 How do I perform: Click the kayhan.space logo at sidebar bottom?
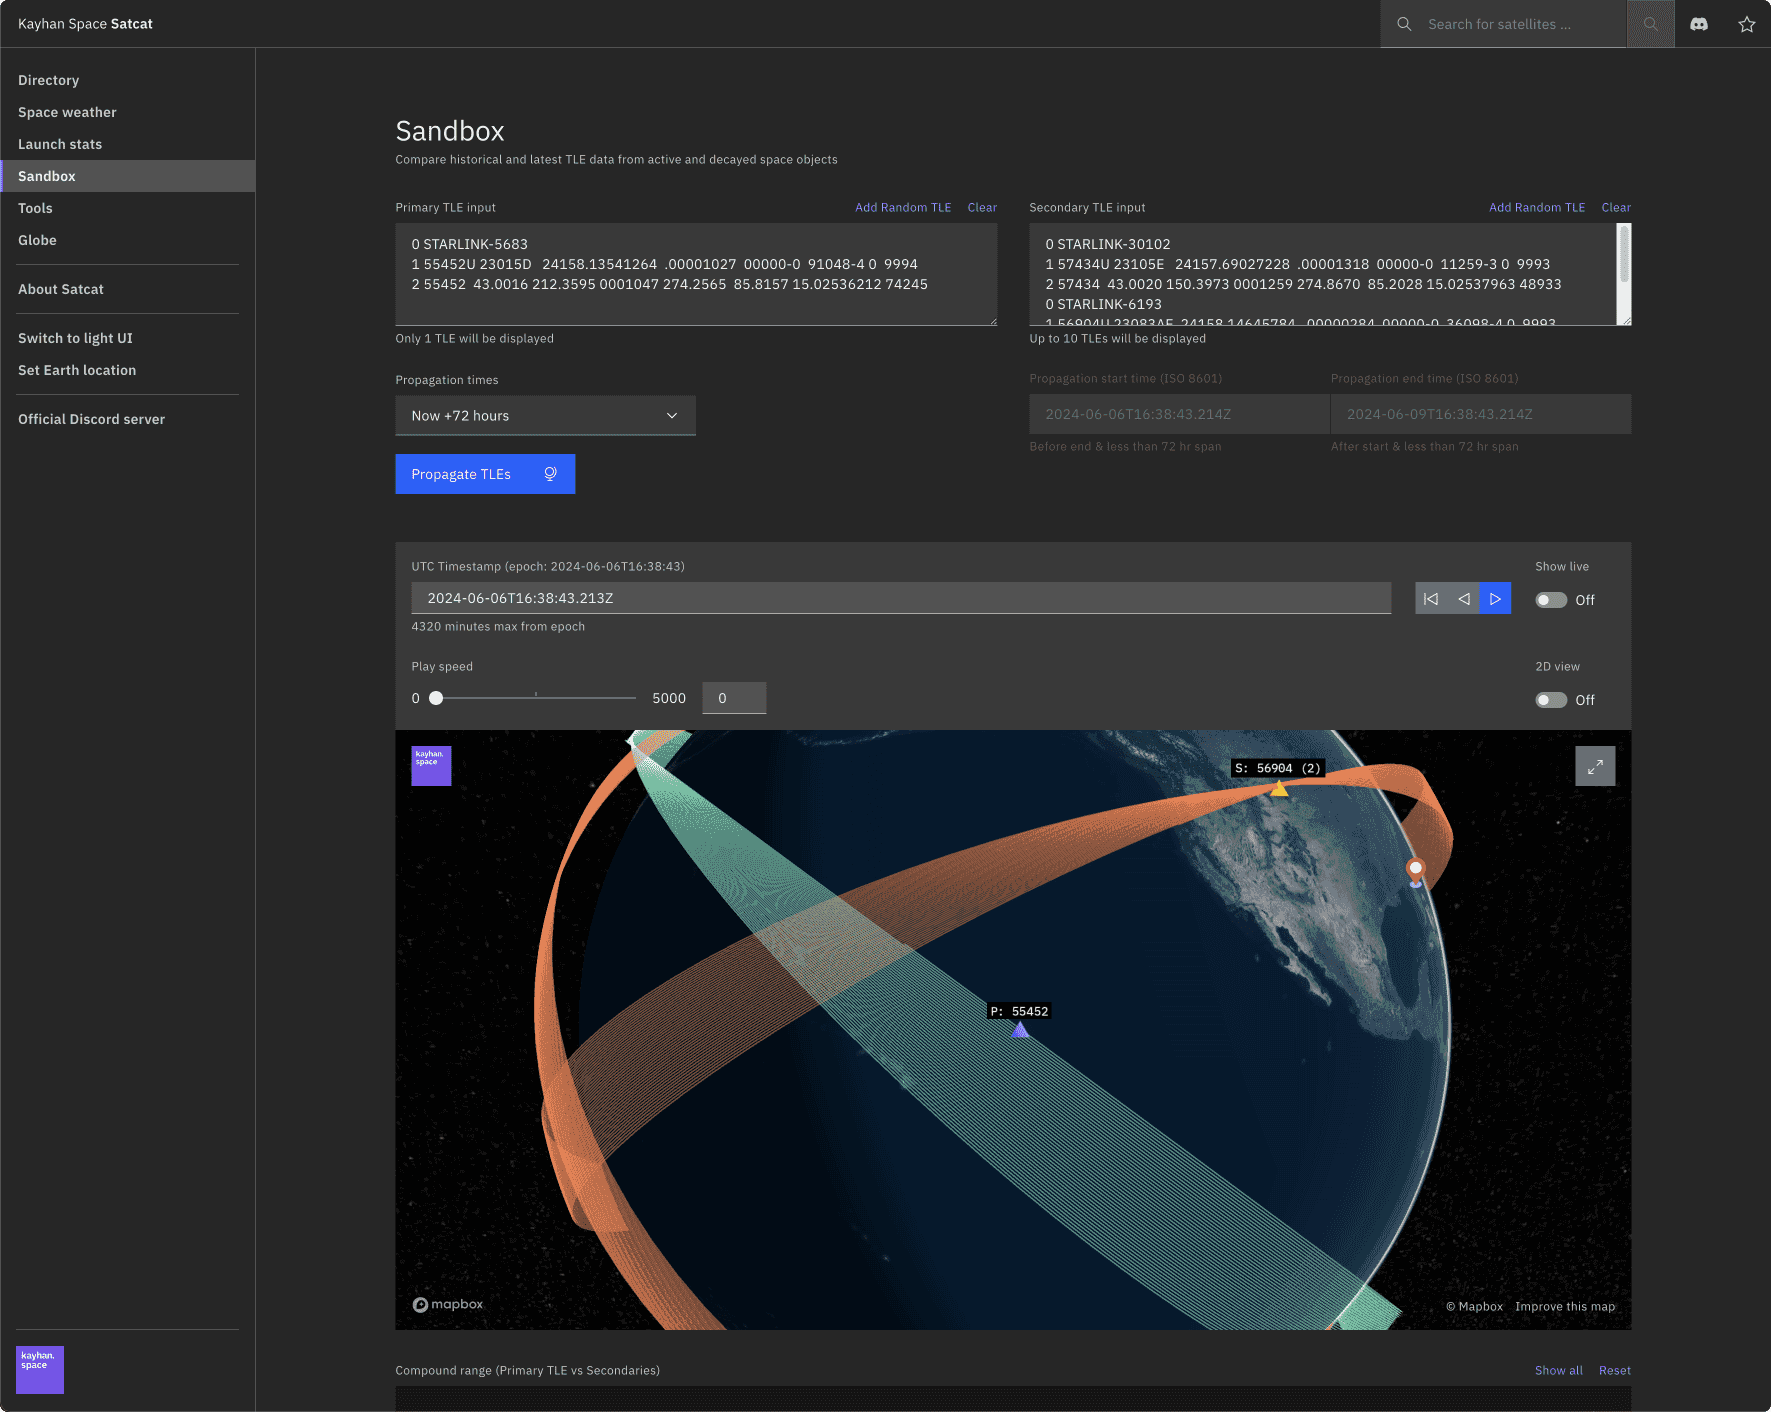(39, 1369)
